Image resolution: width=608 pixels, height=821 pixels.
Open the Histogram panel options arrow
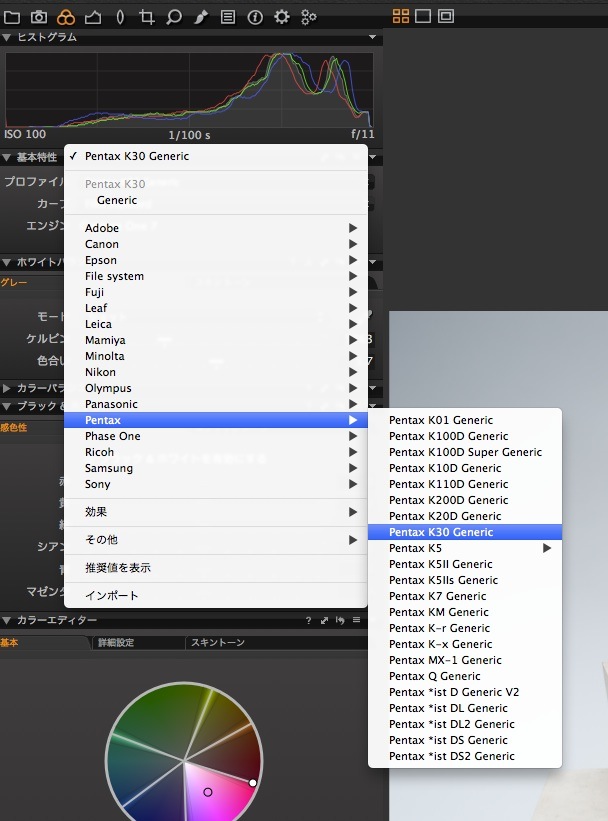(372, 37)
